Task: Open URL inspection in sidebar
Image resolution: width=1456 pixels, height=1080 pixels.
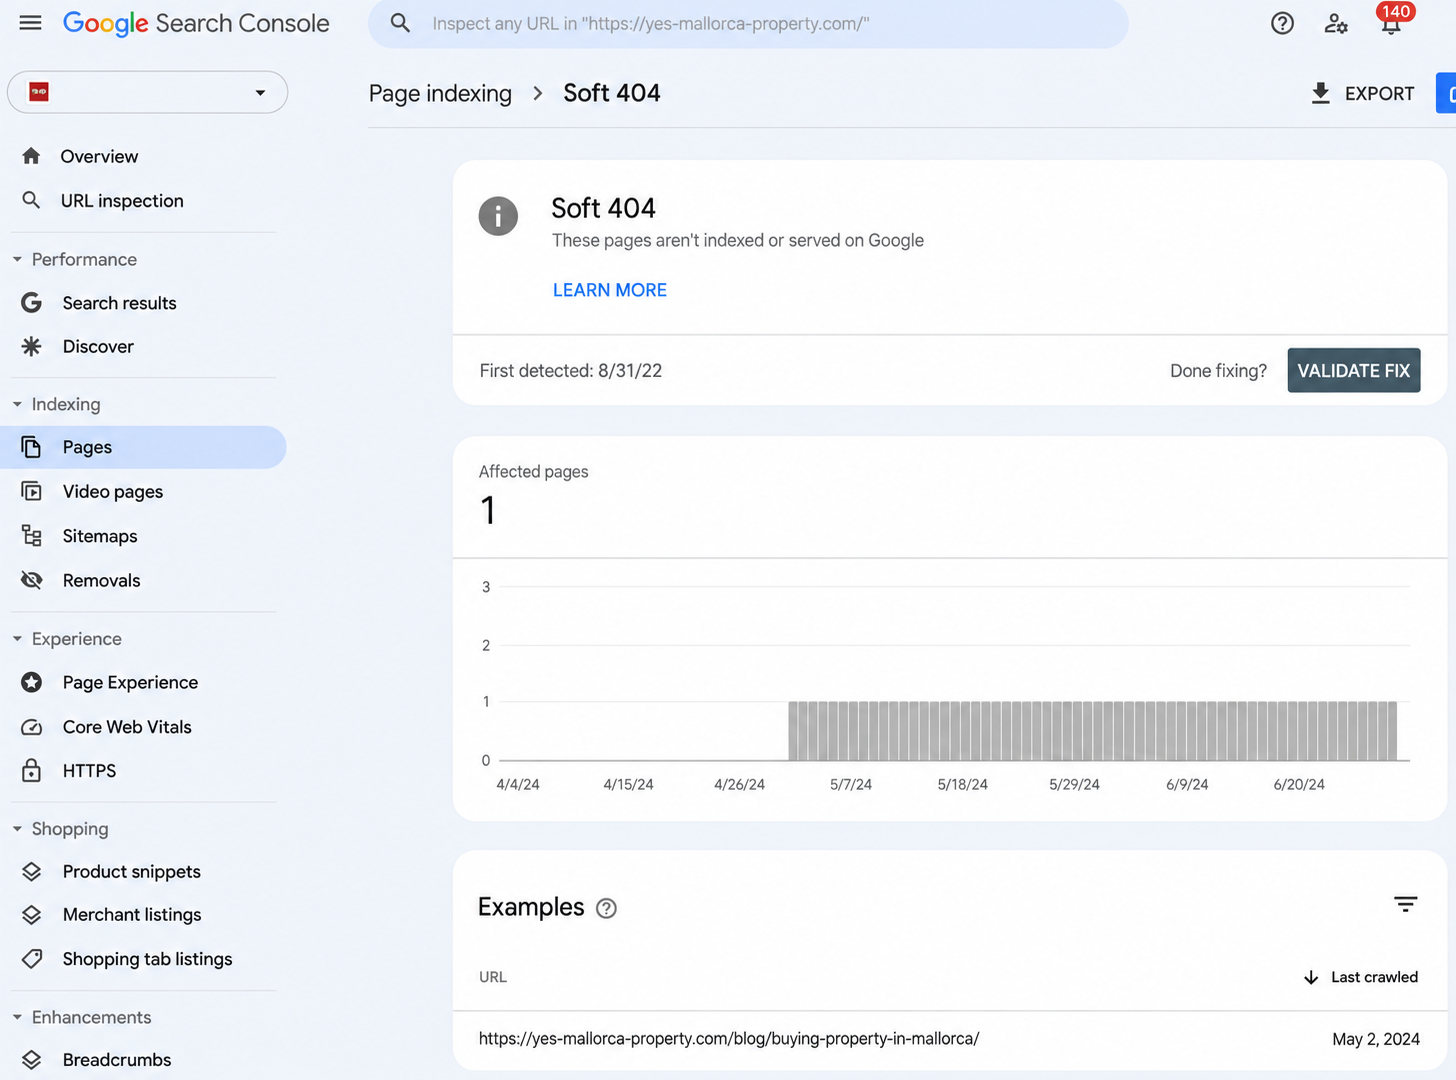Action: tap(122, 200)
